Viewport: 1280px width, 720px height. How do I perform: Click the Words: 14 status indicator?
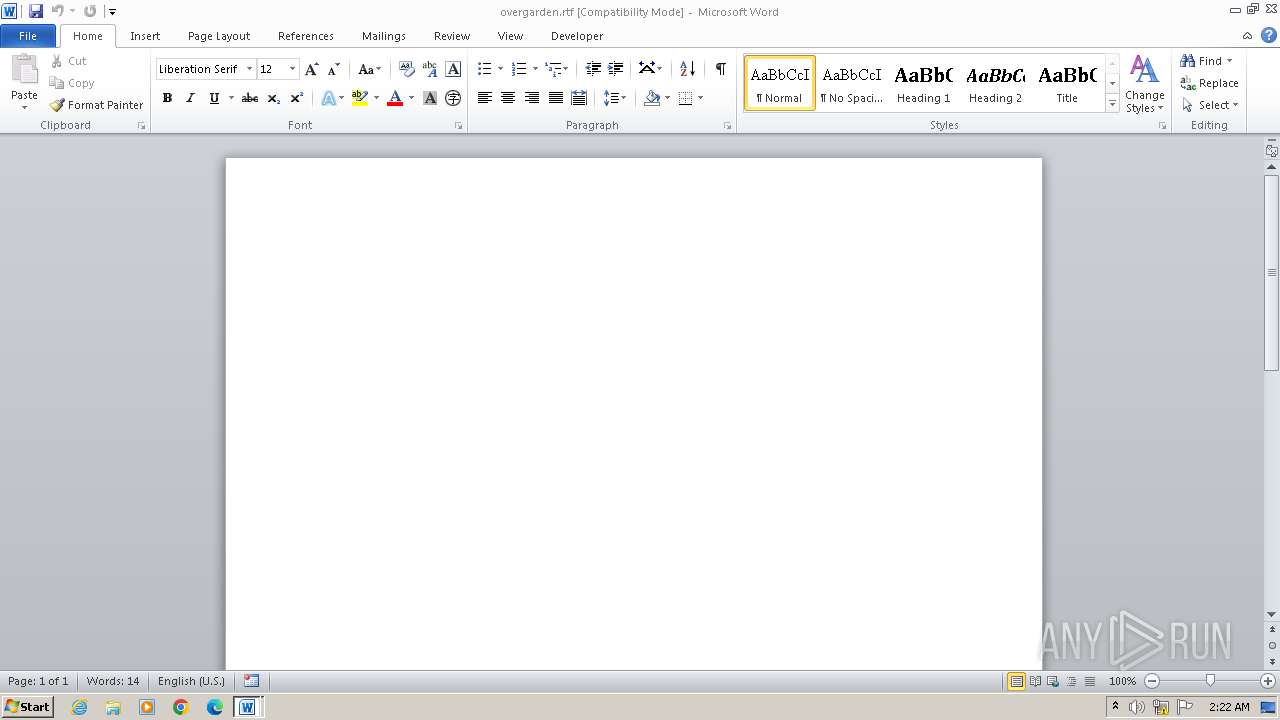(x=113, y=681)
